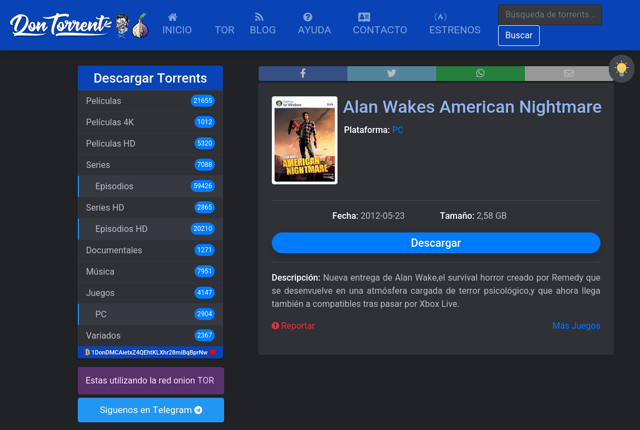Open Juegos category
The height and width of the screenshot is (430, 640).
(150, 293)
